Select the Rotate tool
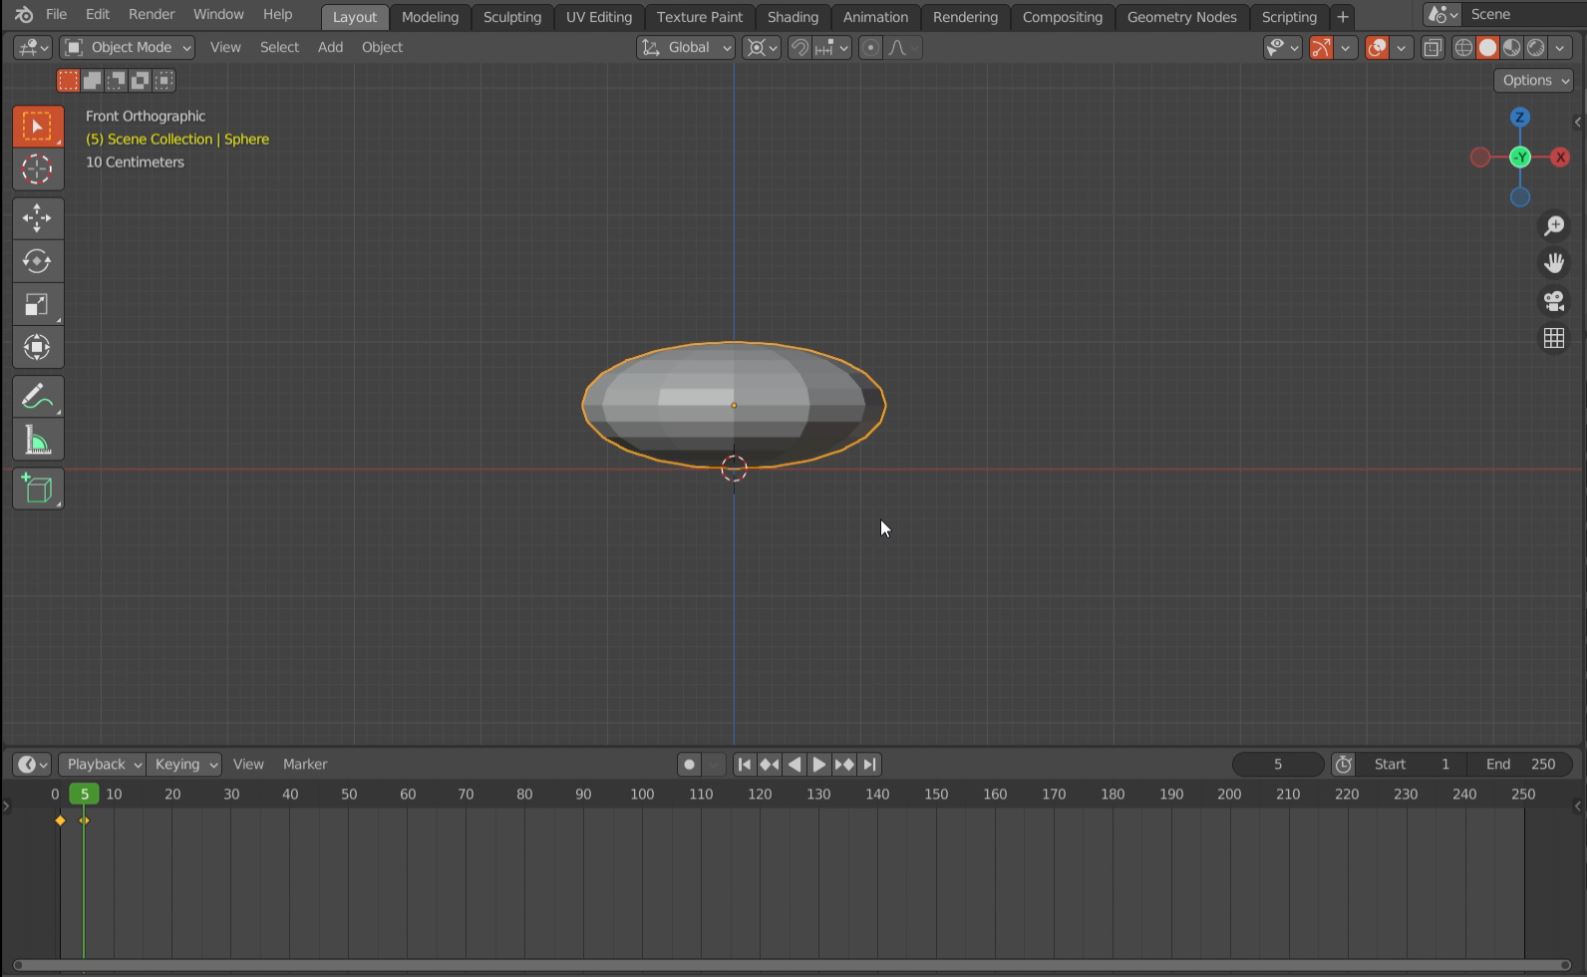This screenshot has width=1587, height=977. pyautogui.click(x=37, y=262)
